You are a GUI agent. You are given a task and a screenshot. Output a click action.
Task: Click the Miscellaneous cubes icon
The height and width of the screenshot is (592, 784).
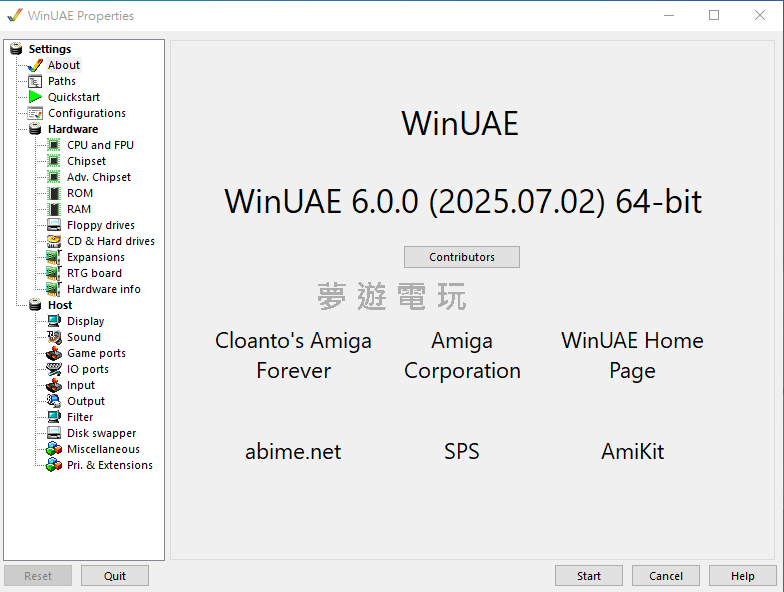[54, 449]
